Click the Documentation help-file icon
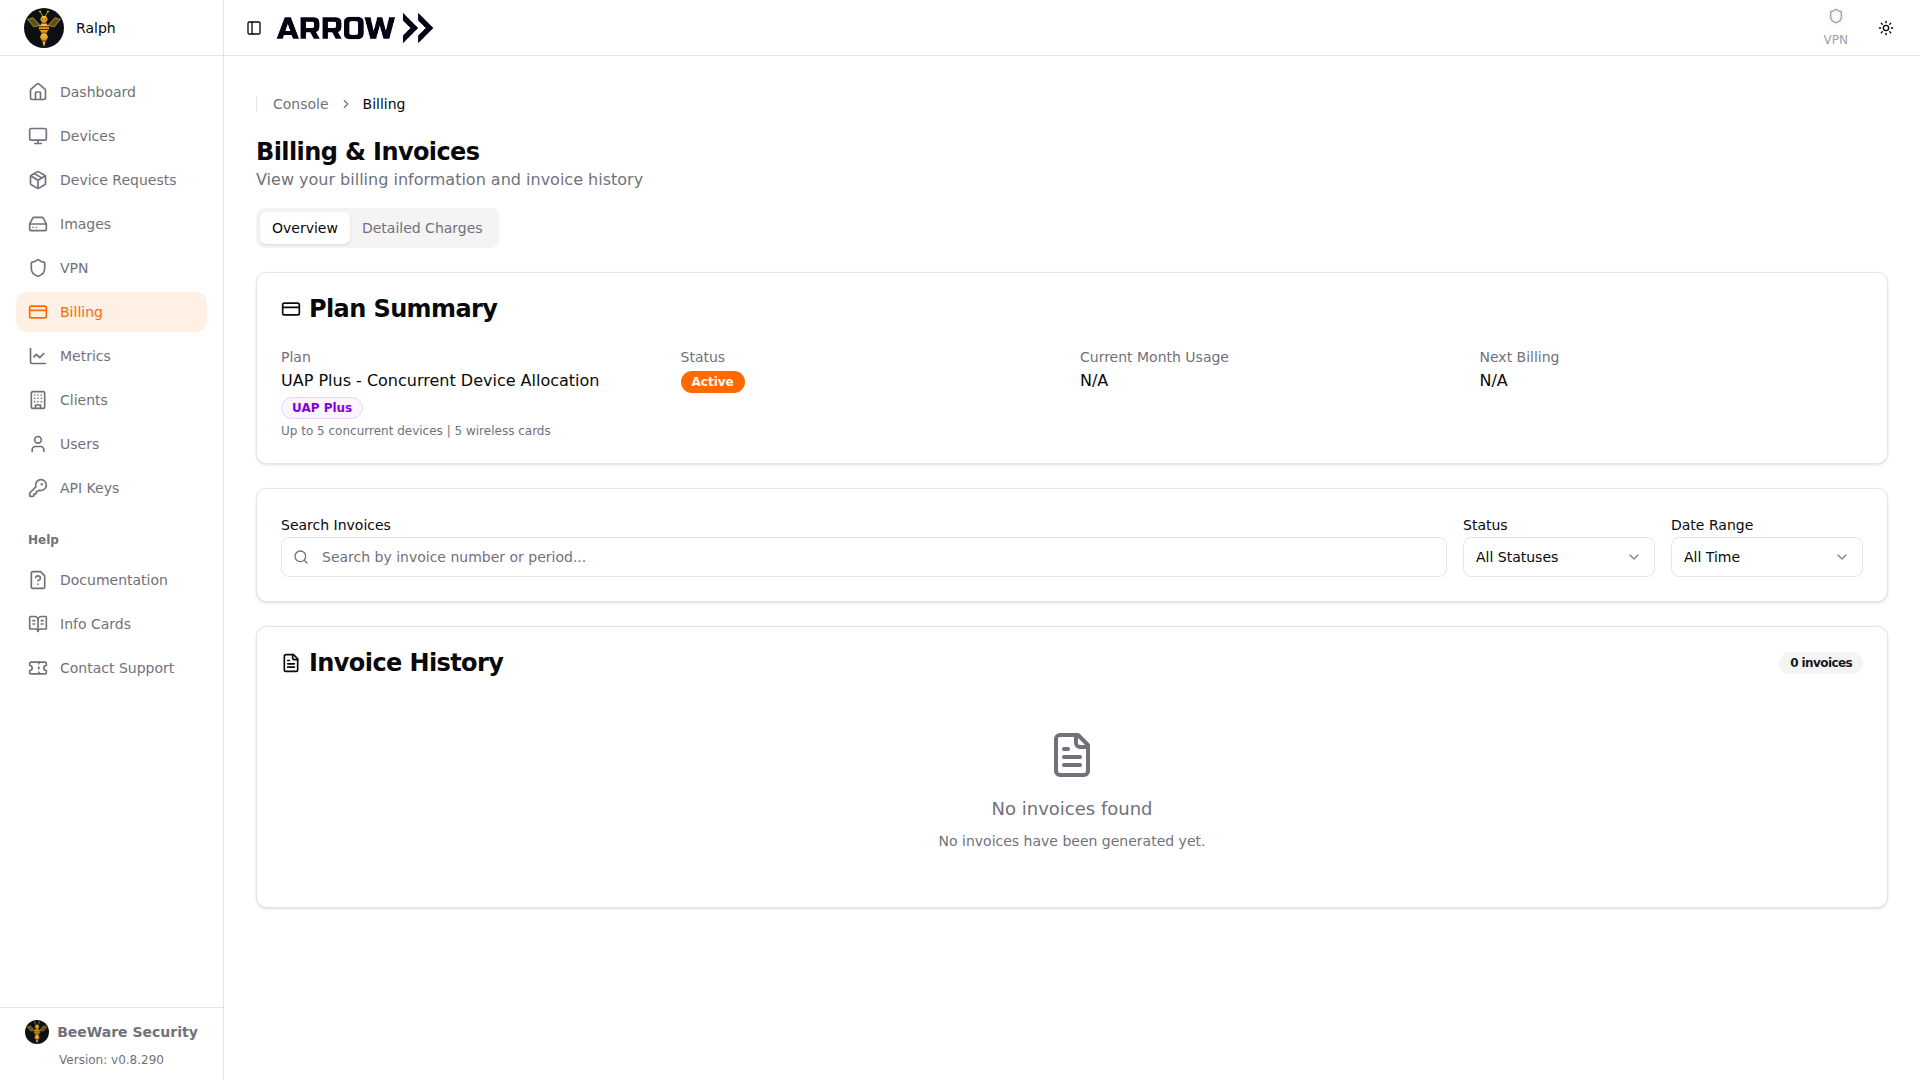 [x=38, y=580]
